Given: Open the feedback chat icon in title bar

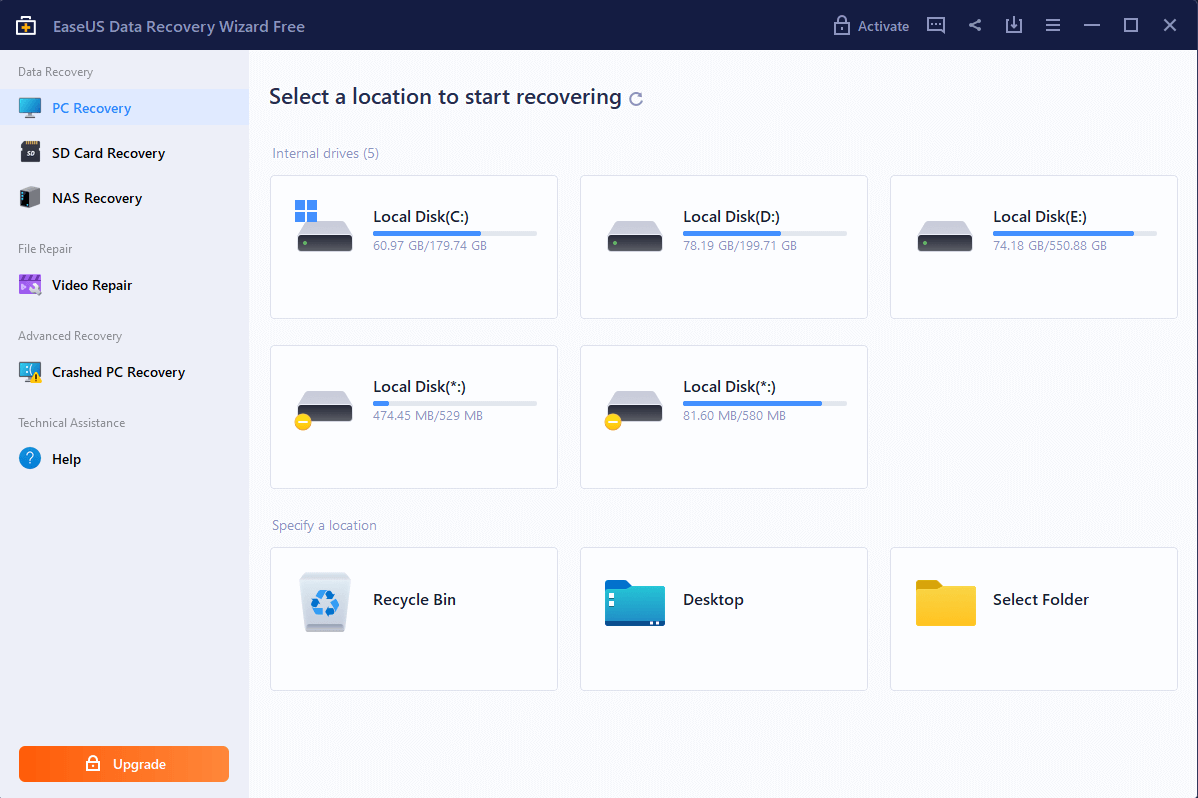Looking at the screenshot, I should (x=936, y=26).
